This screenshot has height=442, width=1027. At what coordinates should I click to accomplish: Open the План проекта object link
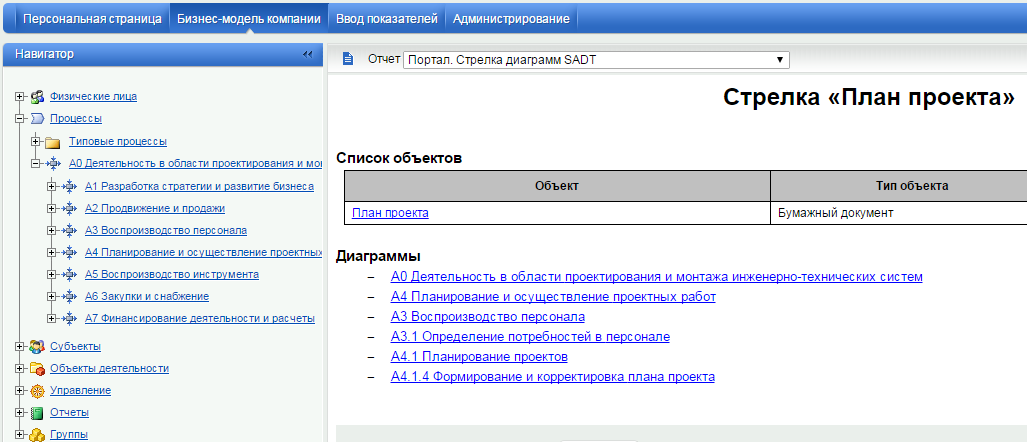(390, 213)
